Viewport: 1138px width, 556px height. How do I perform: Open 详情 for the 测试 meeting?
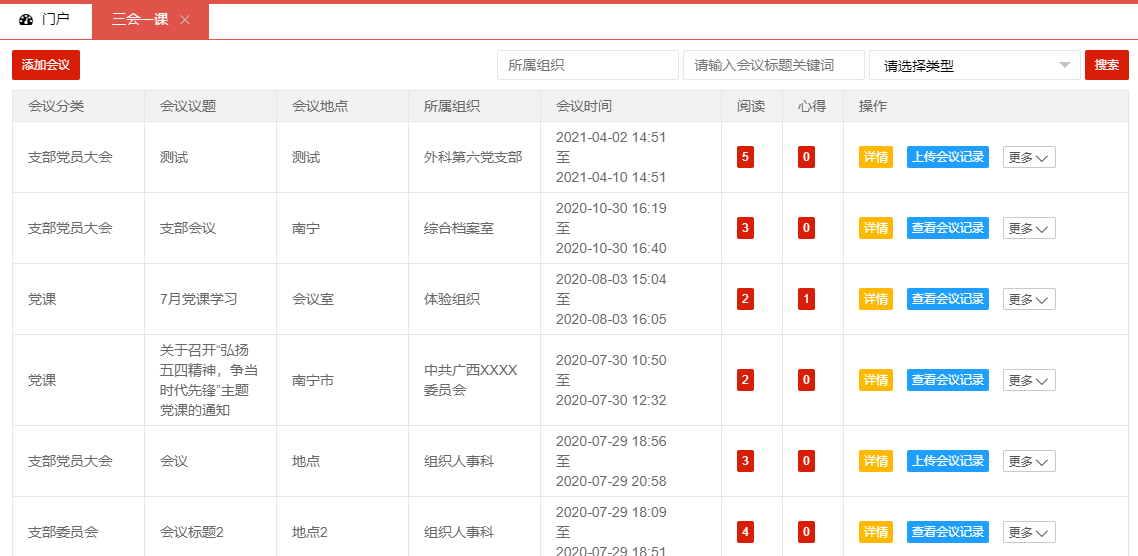point(876,157)
